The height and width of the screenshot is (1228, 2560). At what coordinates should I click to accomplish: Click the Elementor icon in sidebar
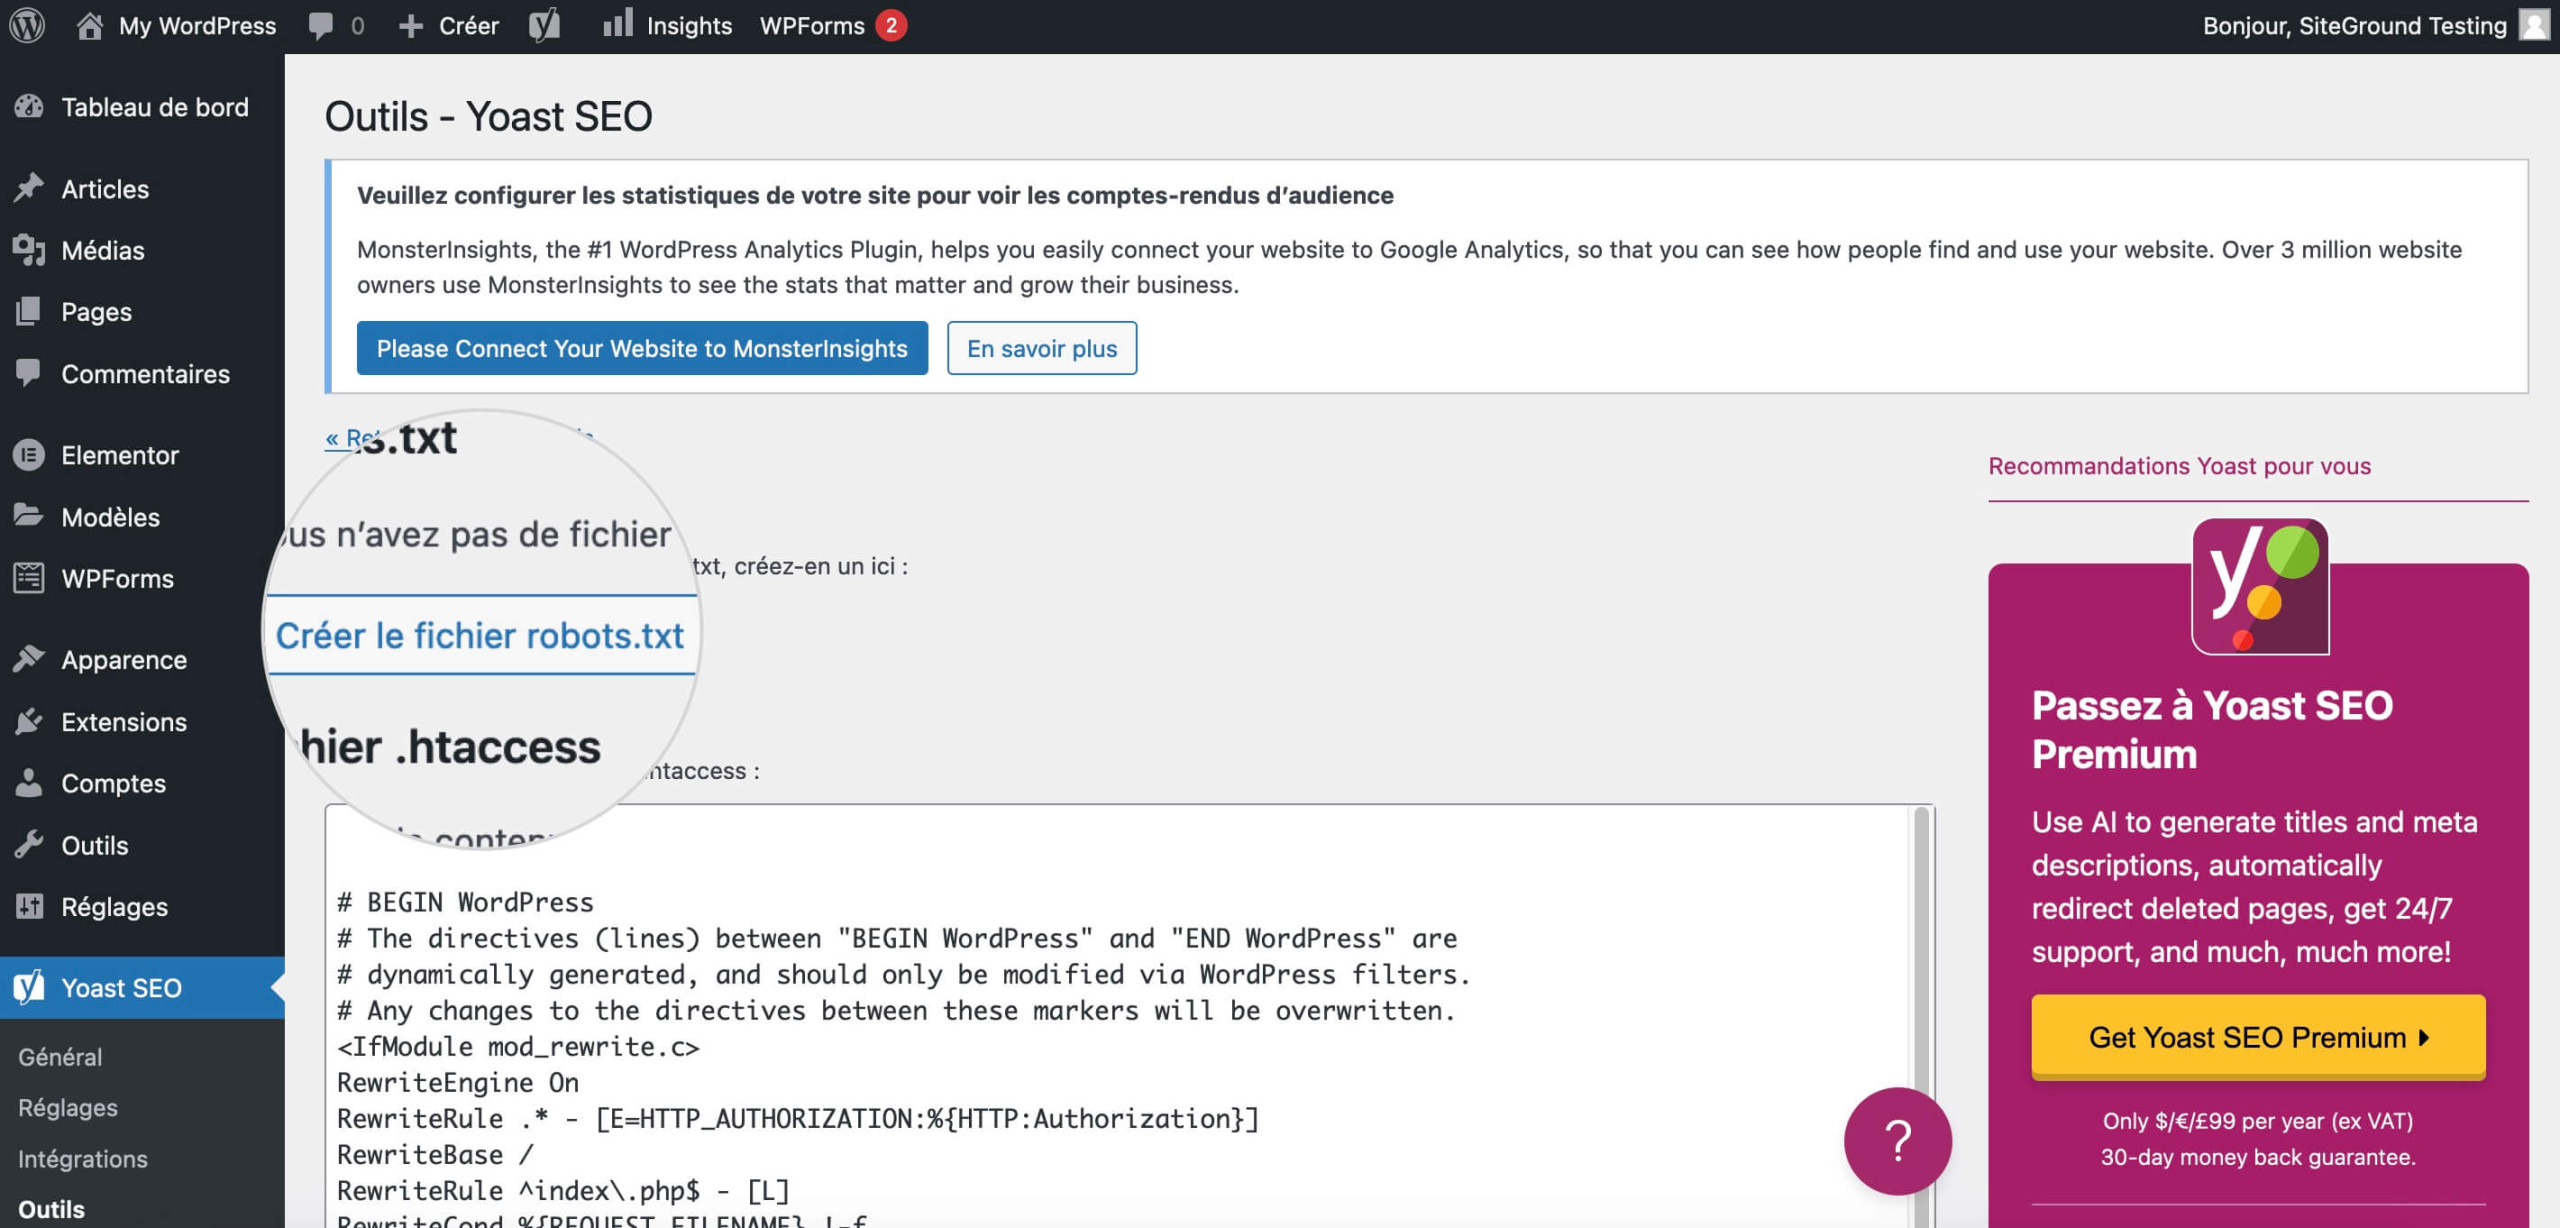(x=30, y=455)
